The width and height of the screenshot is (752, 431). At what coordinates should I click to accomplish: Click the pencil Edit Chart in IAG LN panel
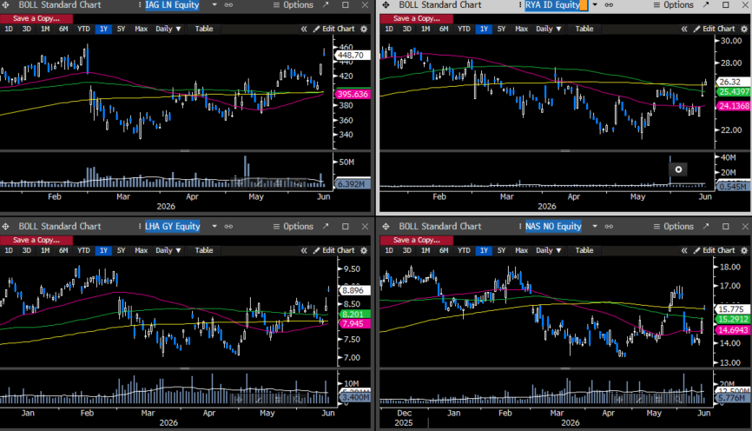click(334, 29)
